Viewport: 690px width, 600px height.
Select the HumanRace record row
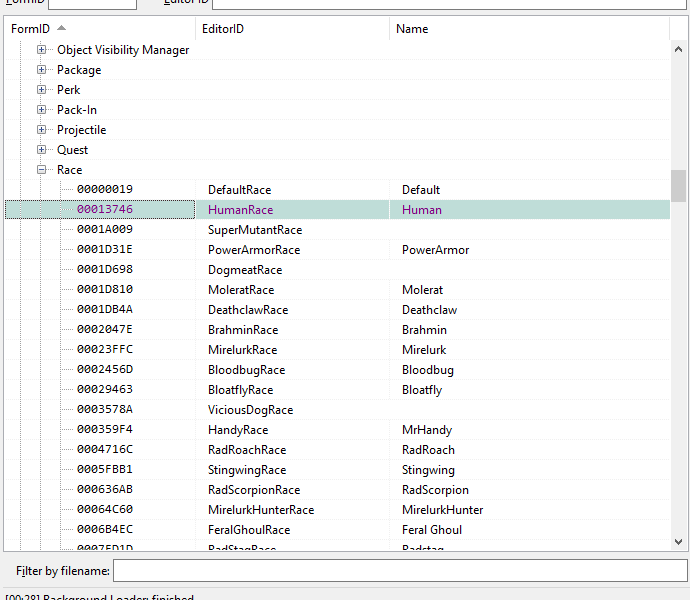pos(240,210)
